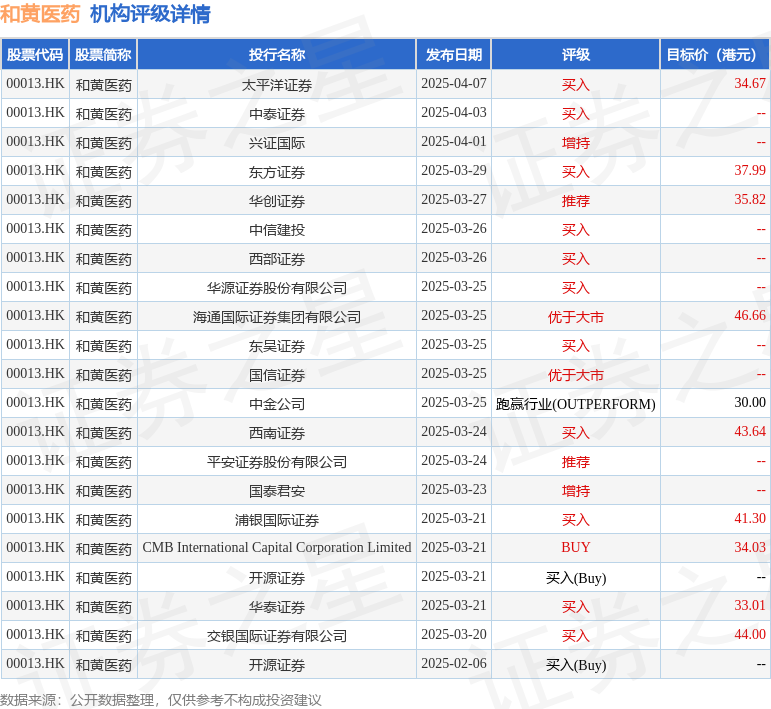
Task: Click 国信证券 broker name
Action: click(x=277, y=375)
